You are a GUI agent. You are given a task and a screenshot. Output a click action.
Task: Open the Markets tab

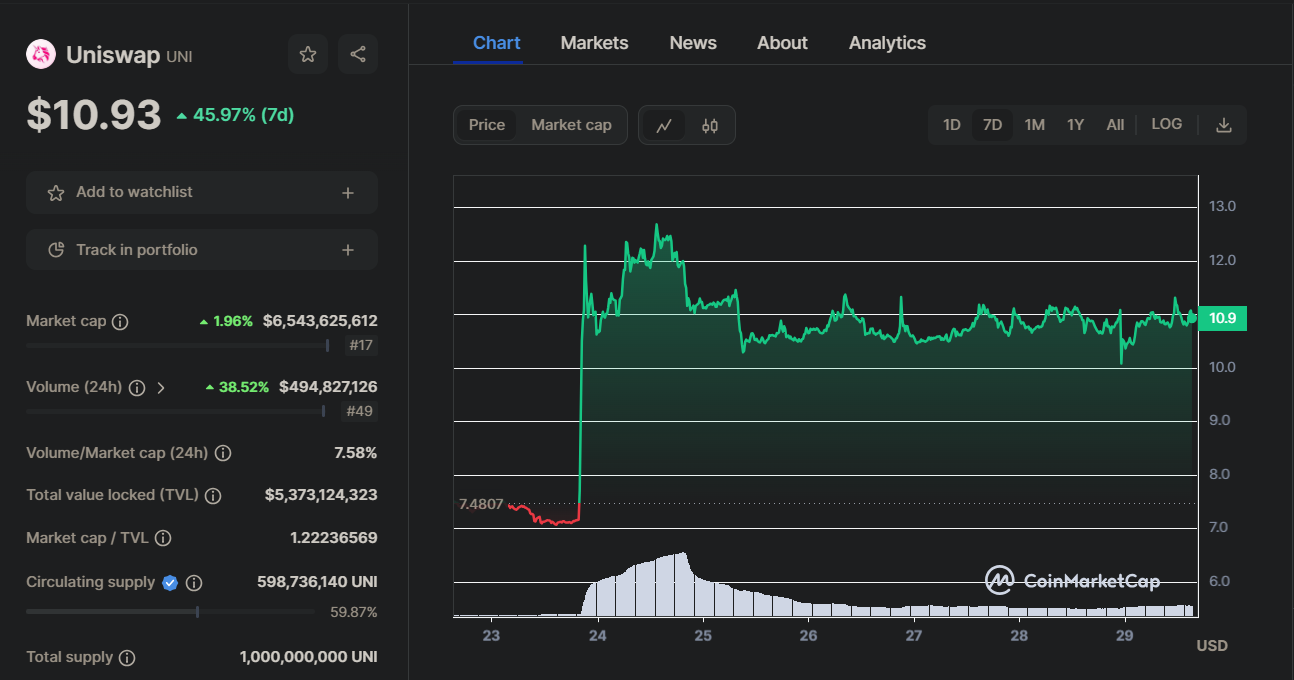[x=594, y=43]
